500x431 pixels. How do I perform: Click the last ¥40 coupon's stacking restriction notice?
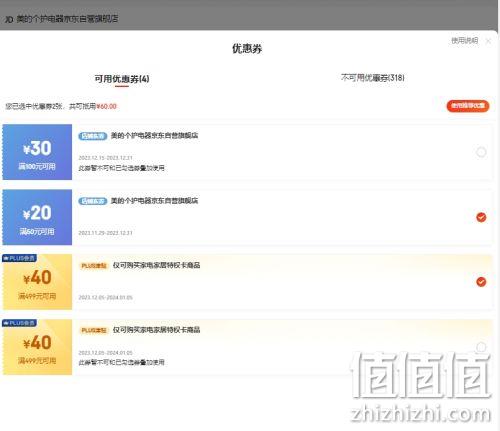click(x=121, y=362)
